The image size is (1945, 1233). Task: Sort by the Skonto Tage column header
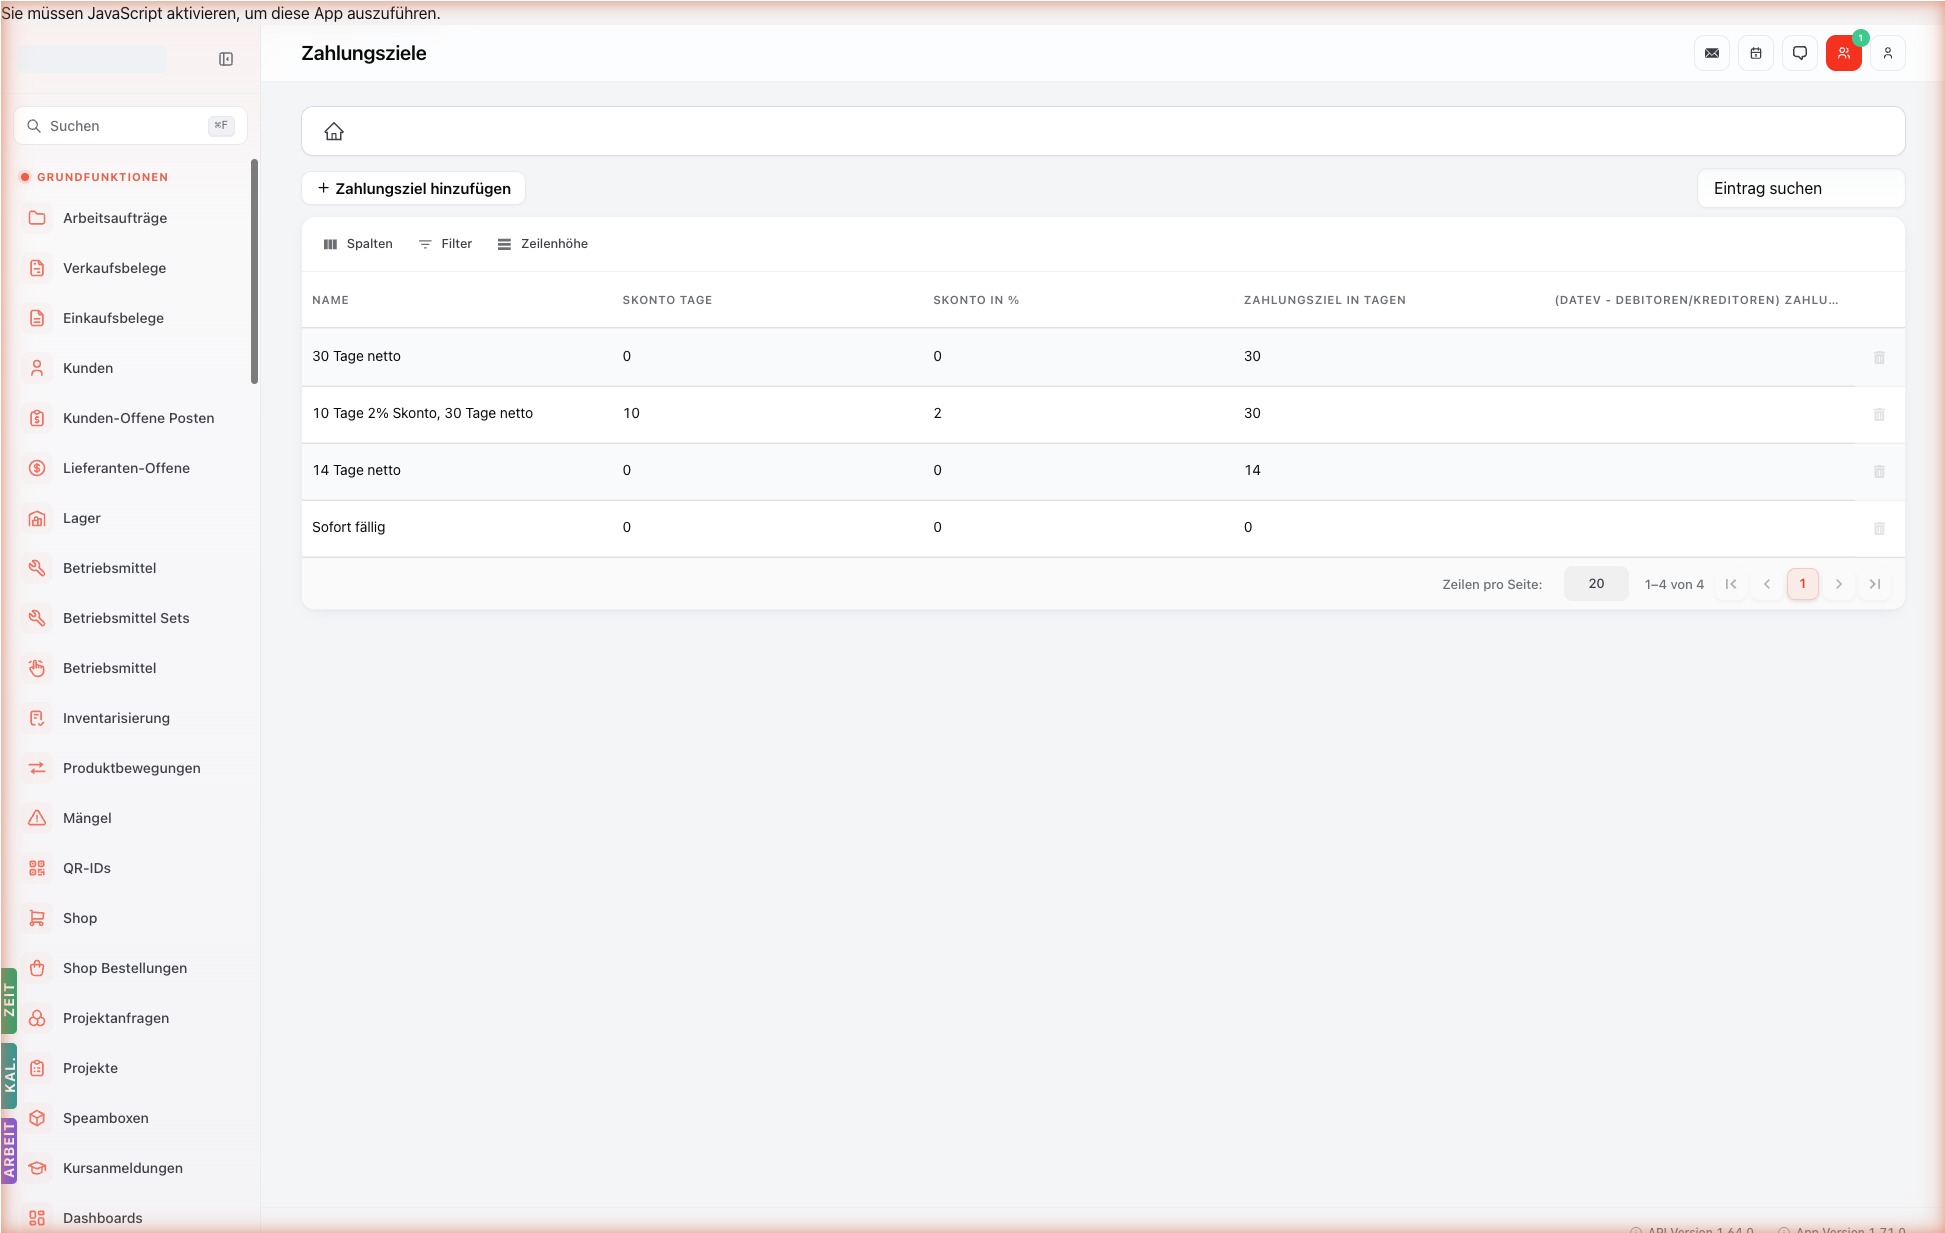tap(667, 300)
